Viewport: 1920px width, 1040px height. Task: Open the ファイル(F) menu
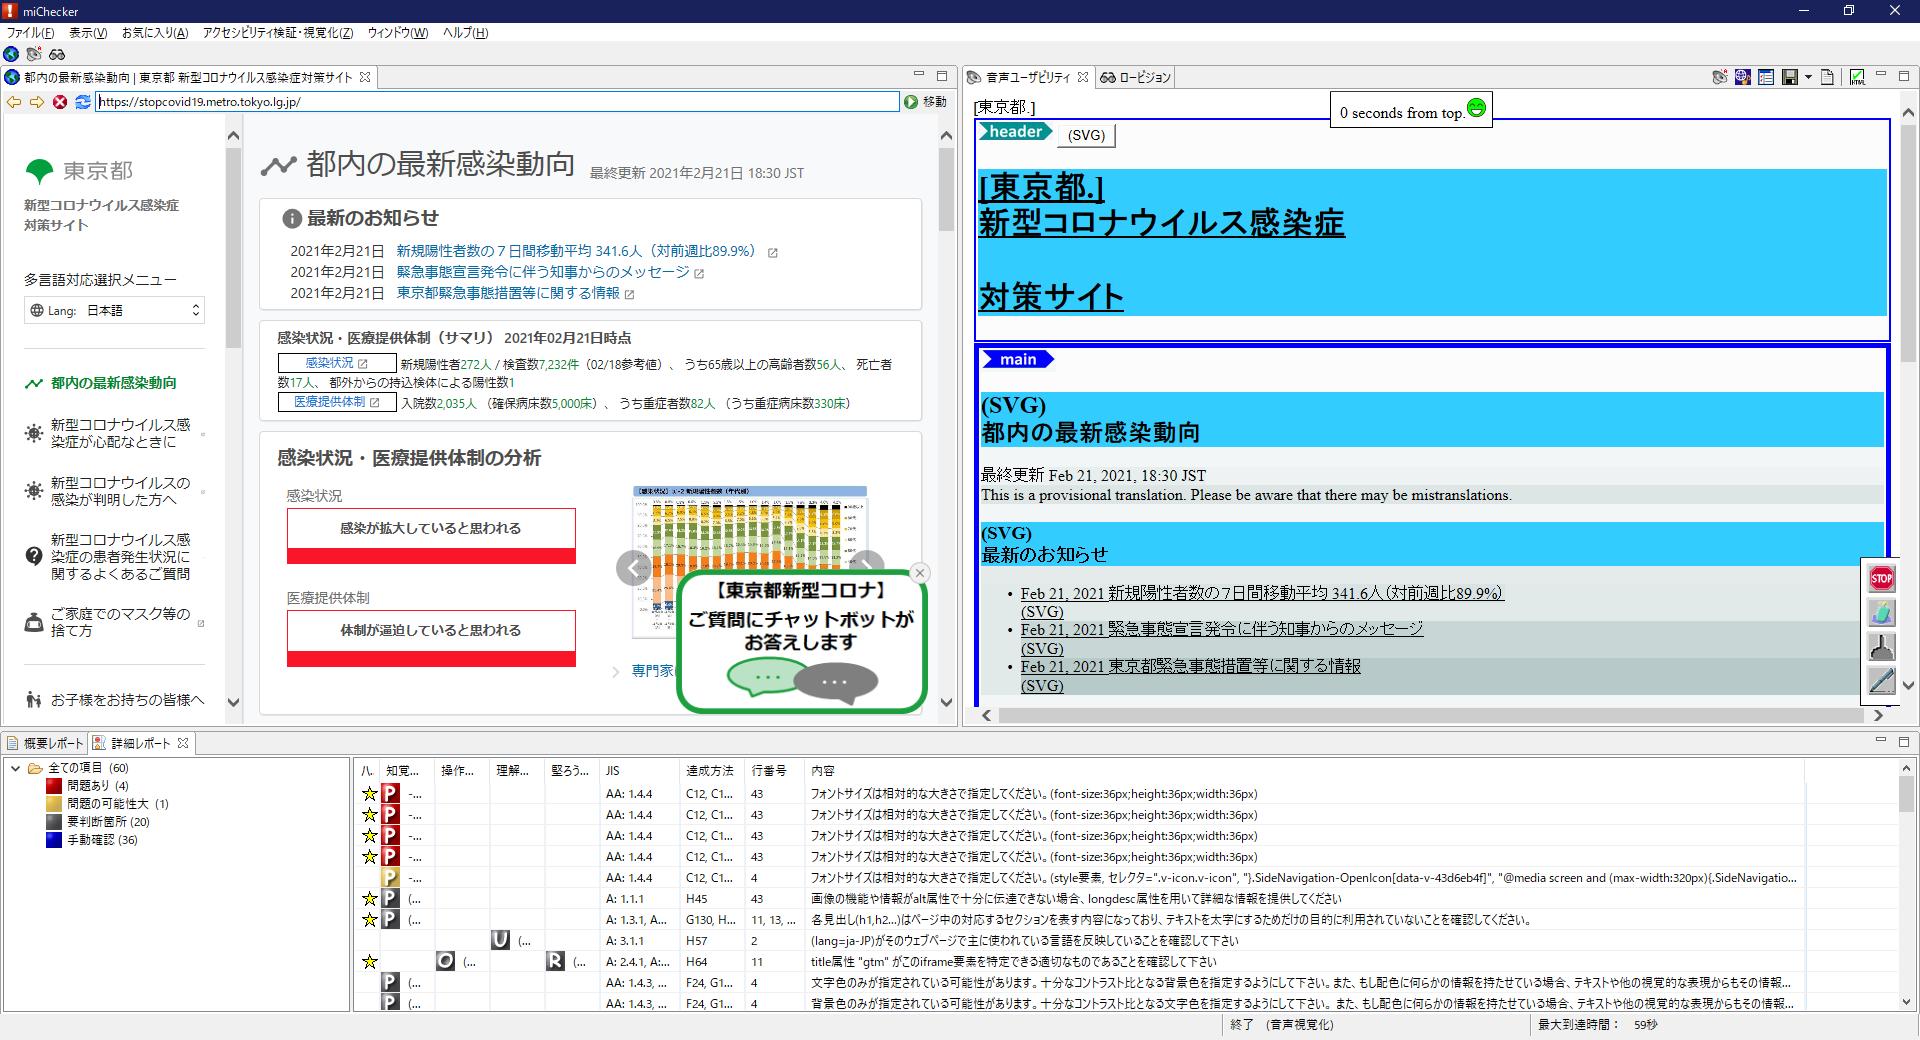click(30, 33)
